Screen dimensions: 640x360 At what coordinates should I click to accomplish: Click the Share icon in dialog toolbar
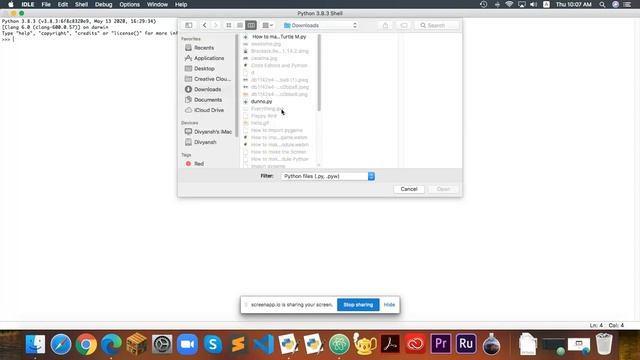pos(385,25)
